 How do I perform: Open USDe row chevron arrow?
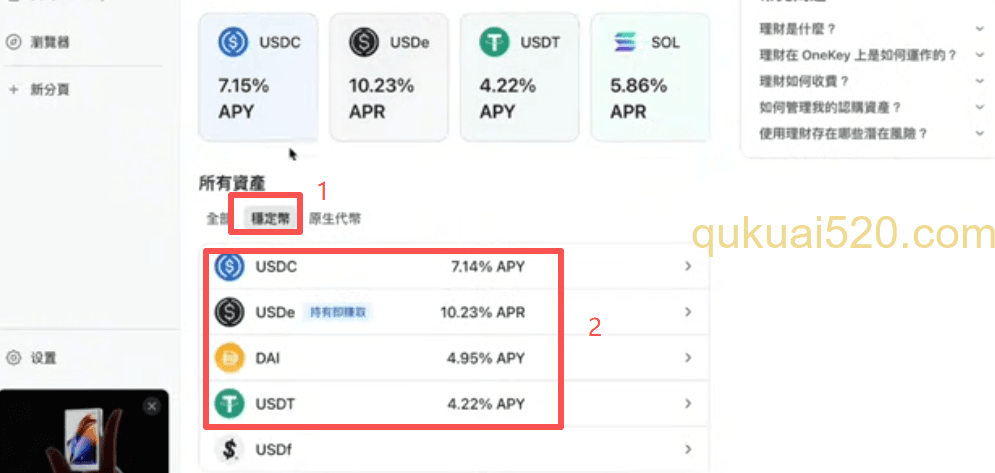688,312
